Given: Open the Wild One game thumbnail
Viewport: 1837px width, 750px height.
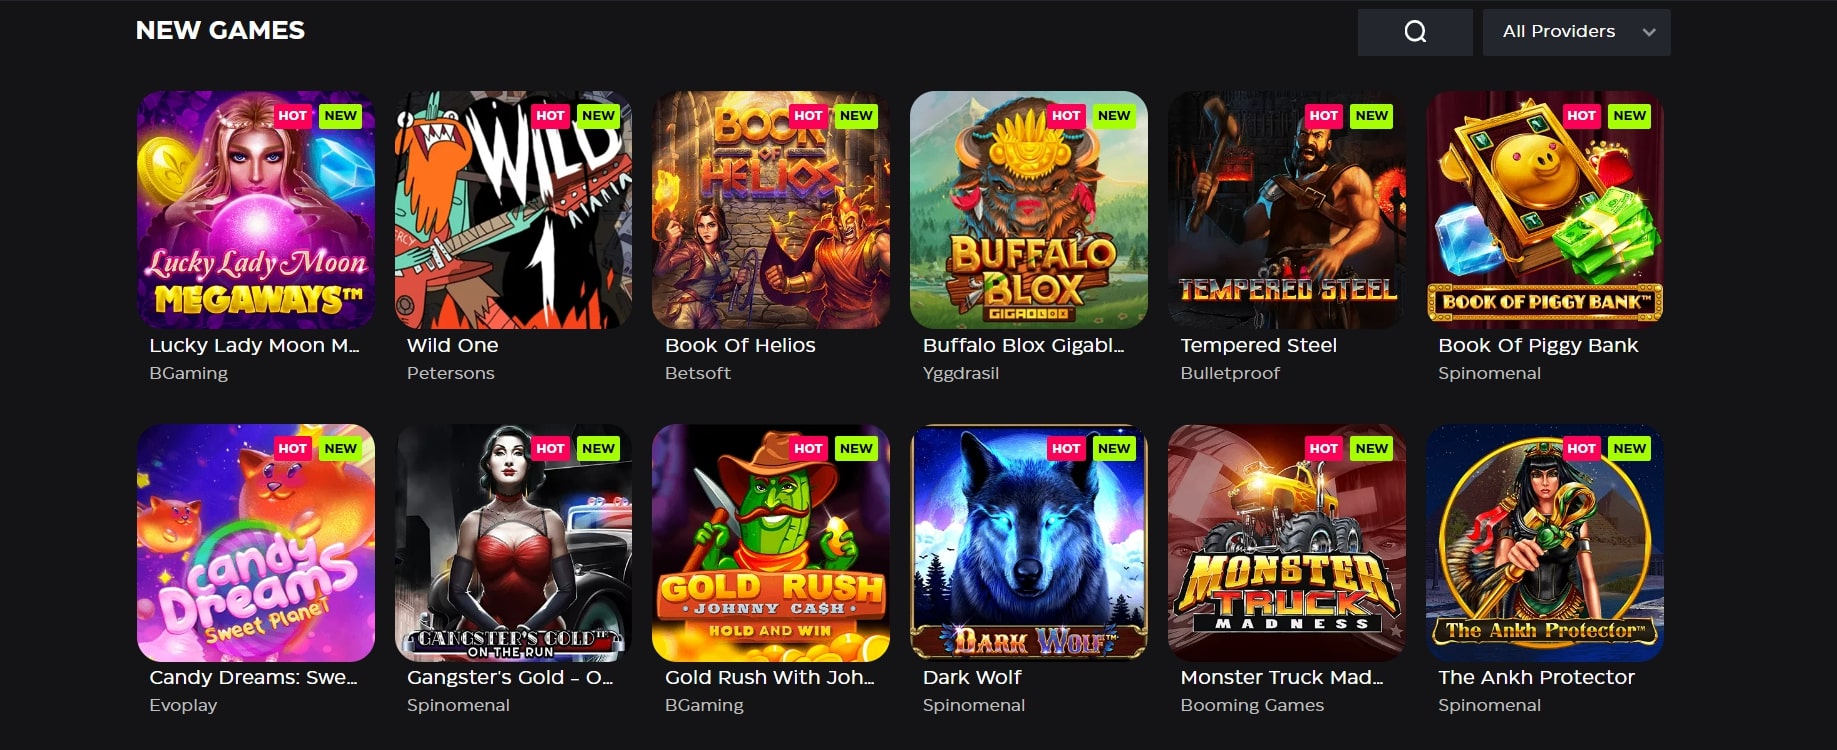Looking at the screenshot, I should (x=514, y=210).
